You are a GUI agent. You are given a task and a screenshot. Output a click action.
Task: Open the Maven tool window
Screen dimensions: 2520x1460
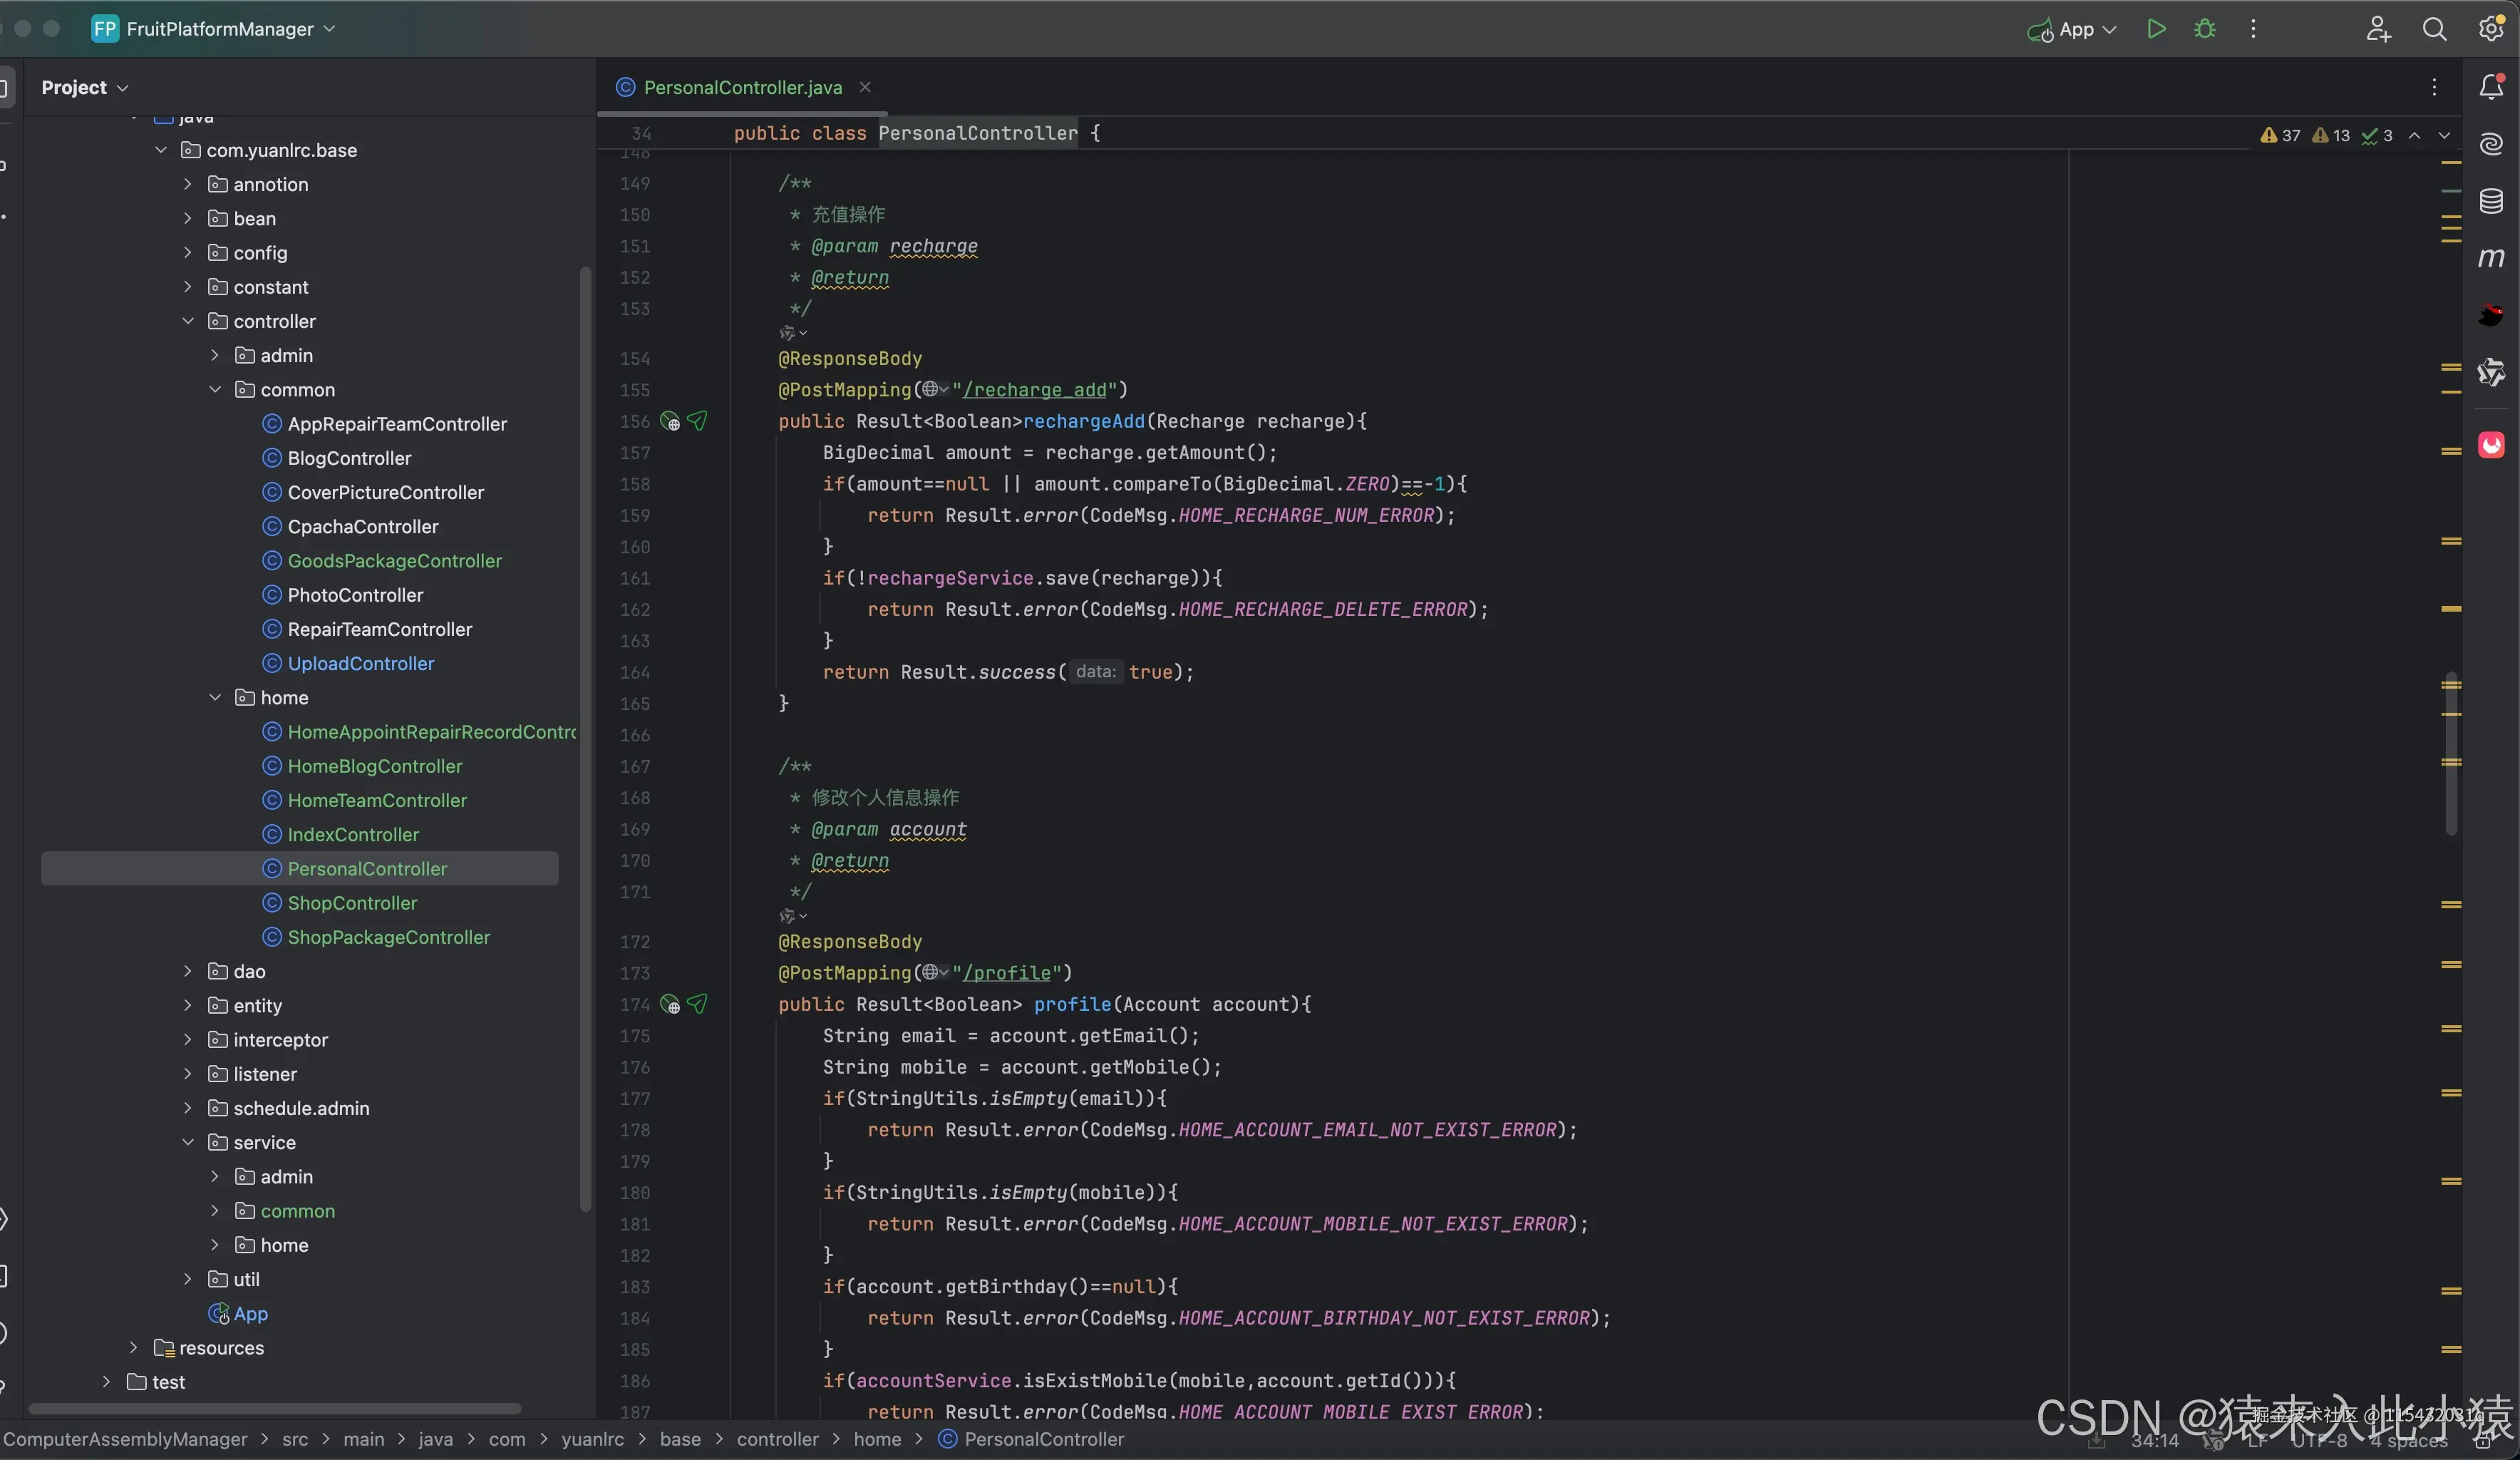tap(2491, 258)
